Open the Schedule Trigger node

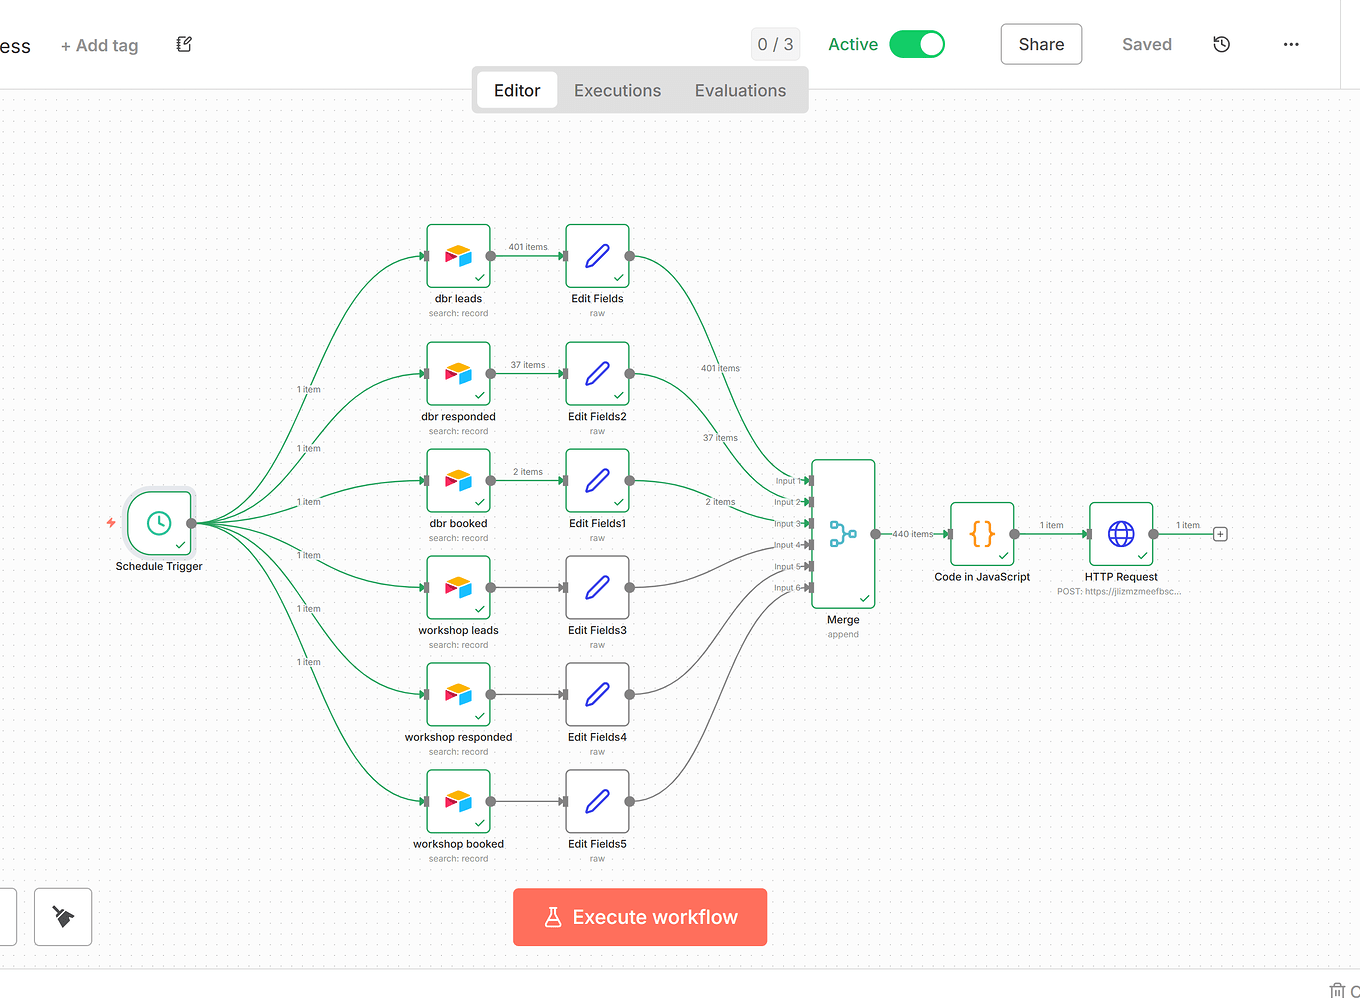coord(159,523)
